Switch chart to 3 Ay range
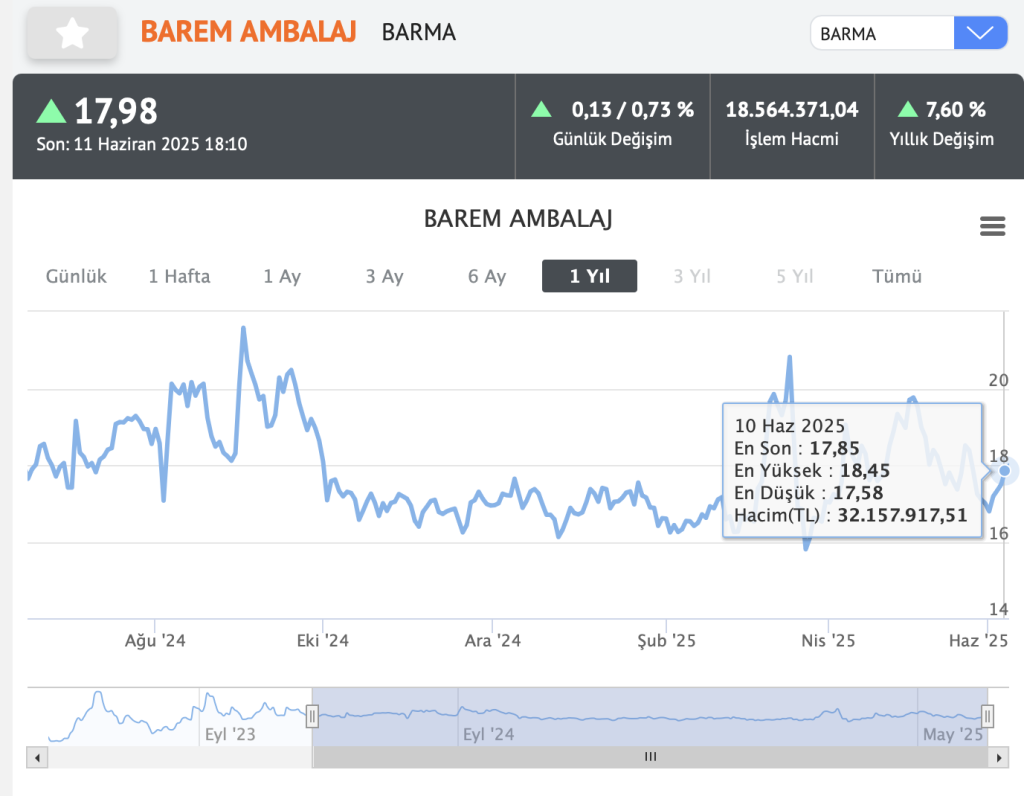 coord(384,276)
